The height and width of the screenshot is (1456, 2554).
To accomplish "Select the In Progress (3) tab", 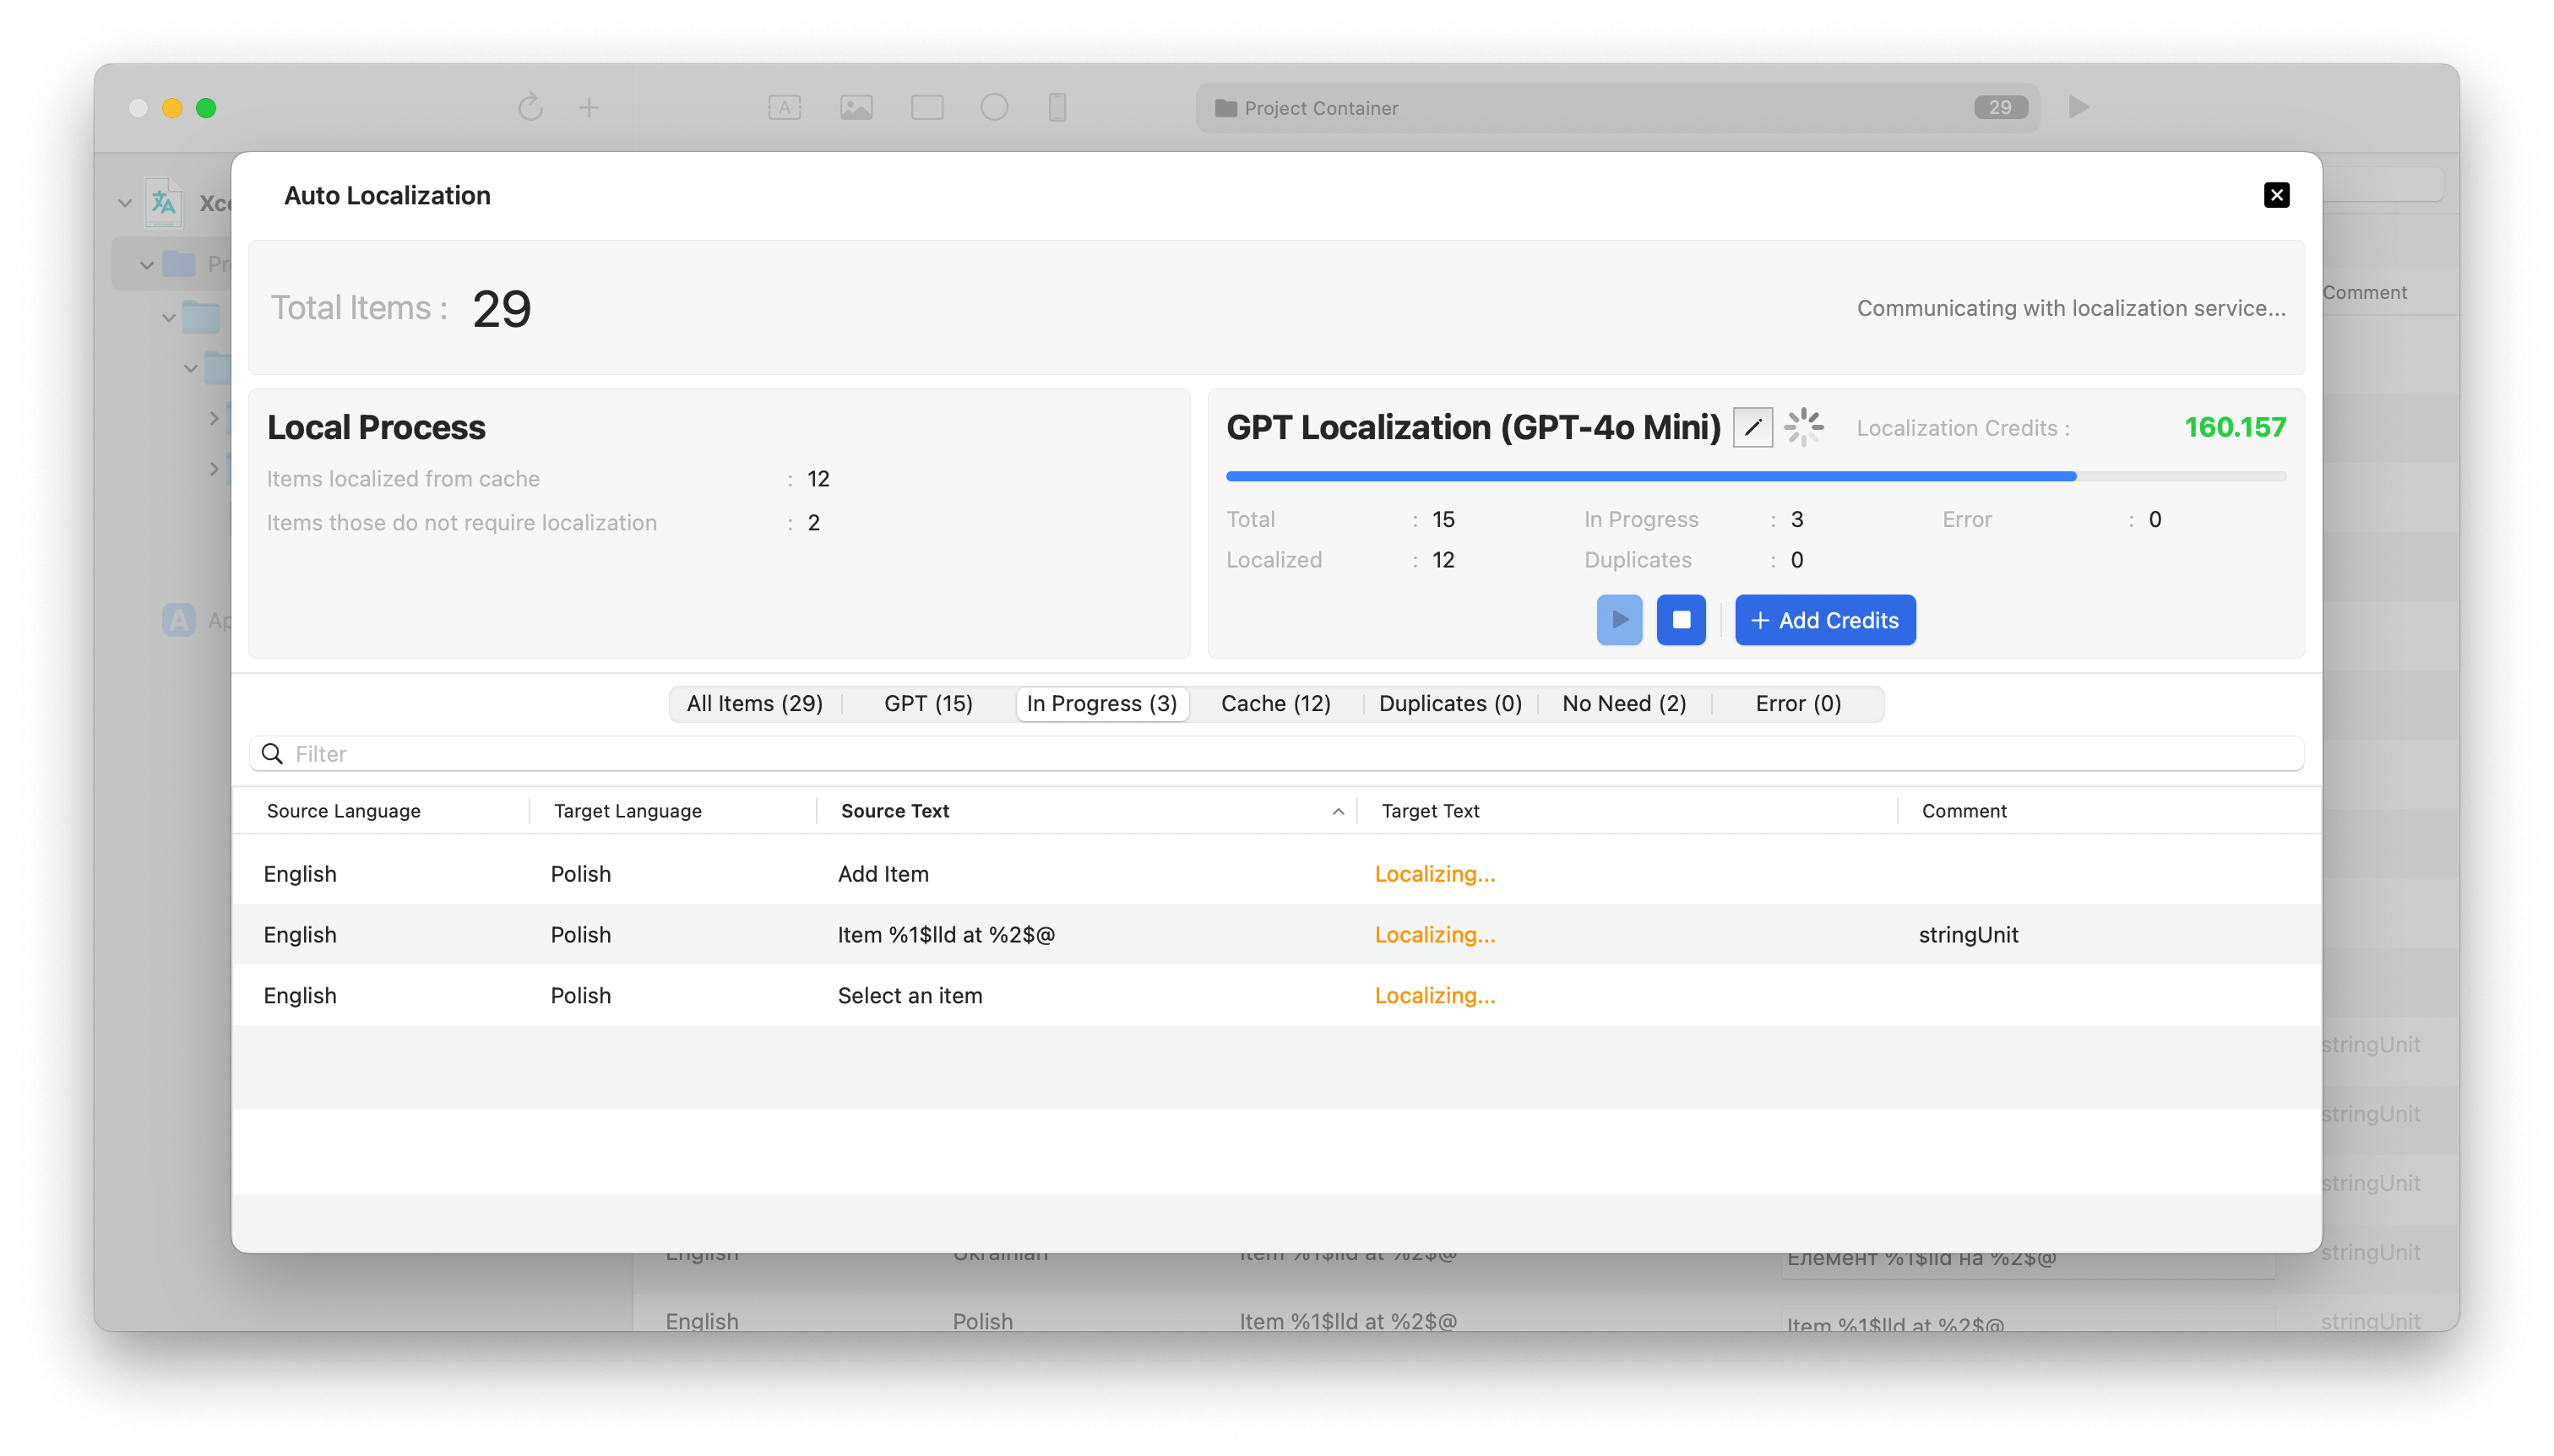I will coord(1101,703).
